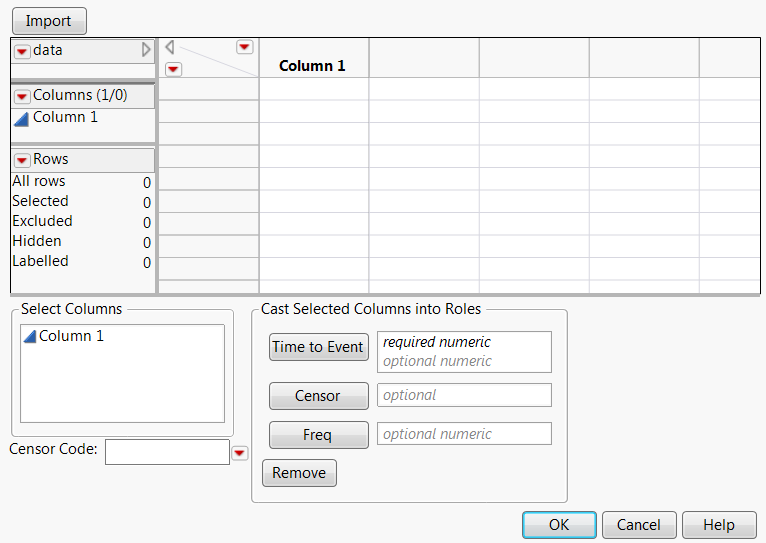Click the column options red triangle in grid corner
Image resolution: width=766 pixels, height=543 pixels.
[244, 47]
